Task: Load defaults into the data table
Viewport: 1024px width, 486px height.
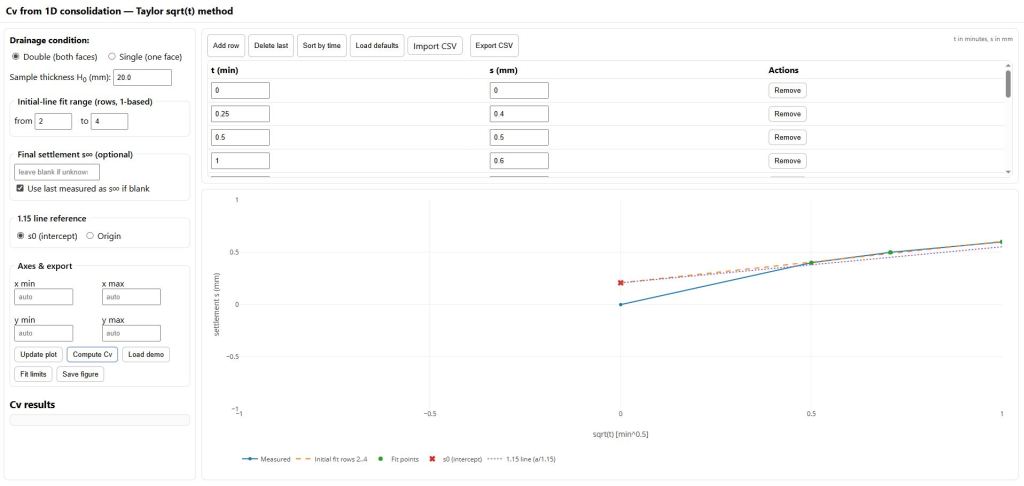Action: click(377, 46)
